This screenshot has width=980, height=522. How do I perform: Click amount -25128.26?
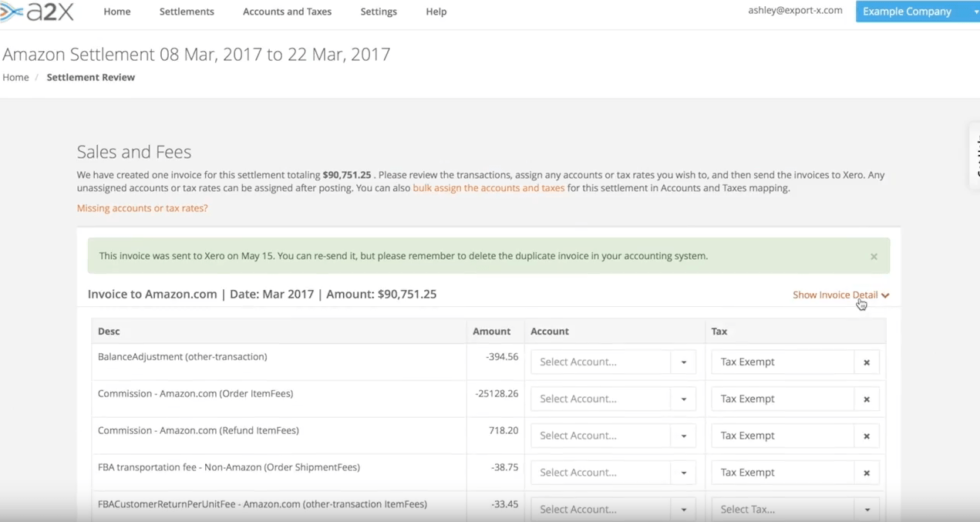click(497, 393)
